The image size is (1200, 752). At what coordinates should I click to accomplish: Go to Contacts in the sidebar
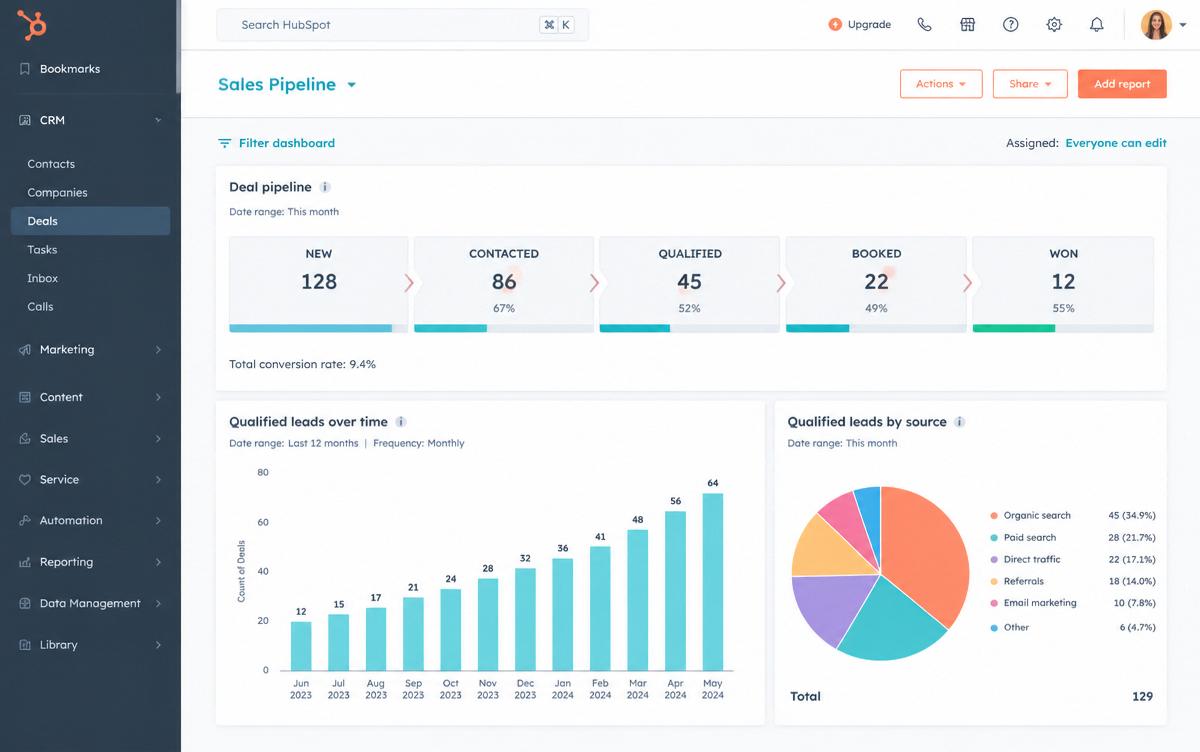point(51,164)
